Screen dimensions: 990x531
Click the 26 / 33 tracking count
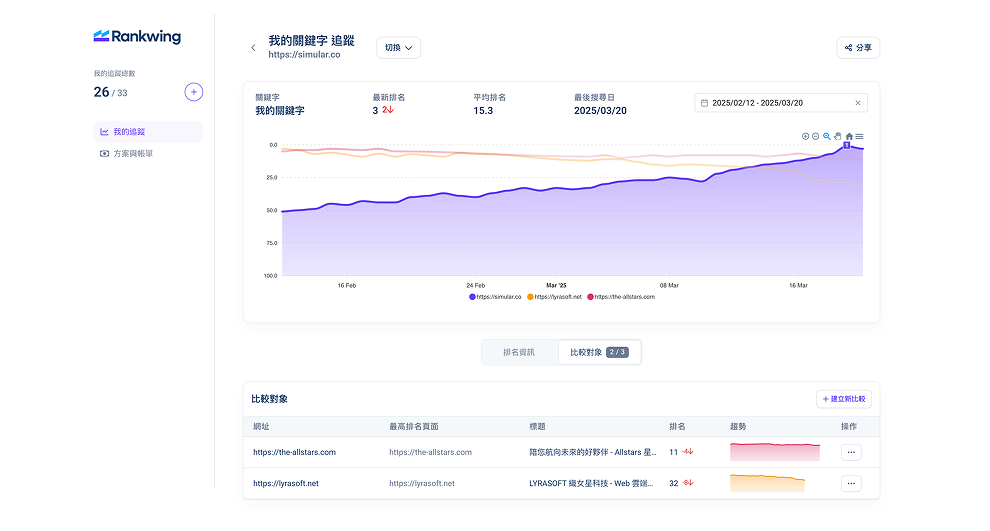point(110,92)
